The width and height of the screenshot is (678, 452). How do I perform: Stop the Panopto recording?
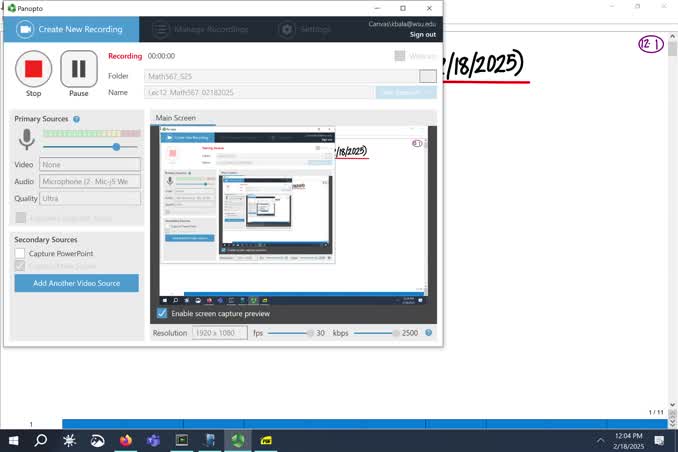34,69
